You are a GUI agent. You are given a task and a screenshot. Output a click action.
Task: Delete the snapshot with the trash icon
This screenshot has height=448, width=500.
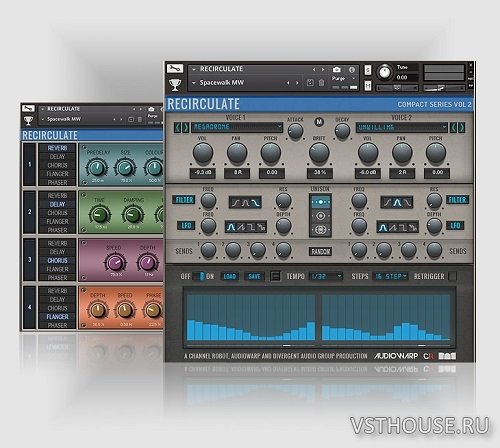[x=321, y=83]
